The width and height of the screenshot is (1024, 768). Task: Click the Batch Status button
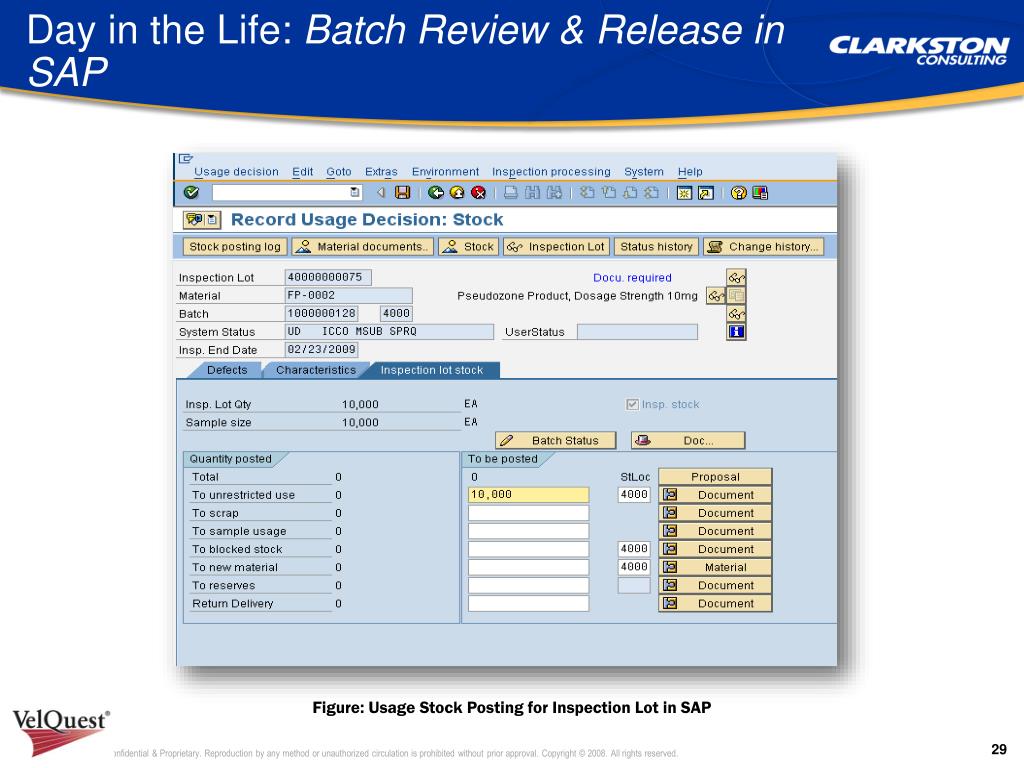[556, 441]
